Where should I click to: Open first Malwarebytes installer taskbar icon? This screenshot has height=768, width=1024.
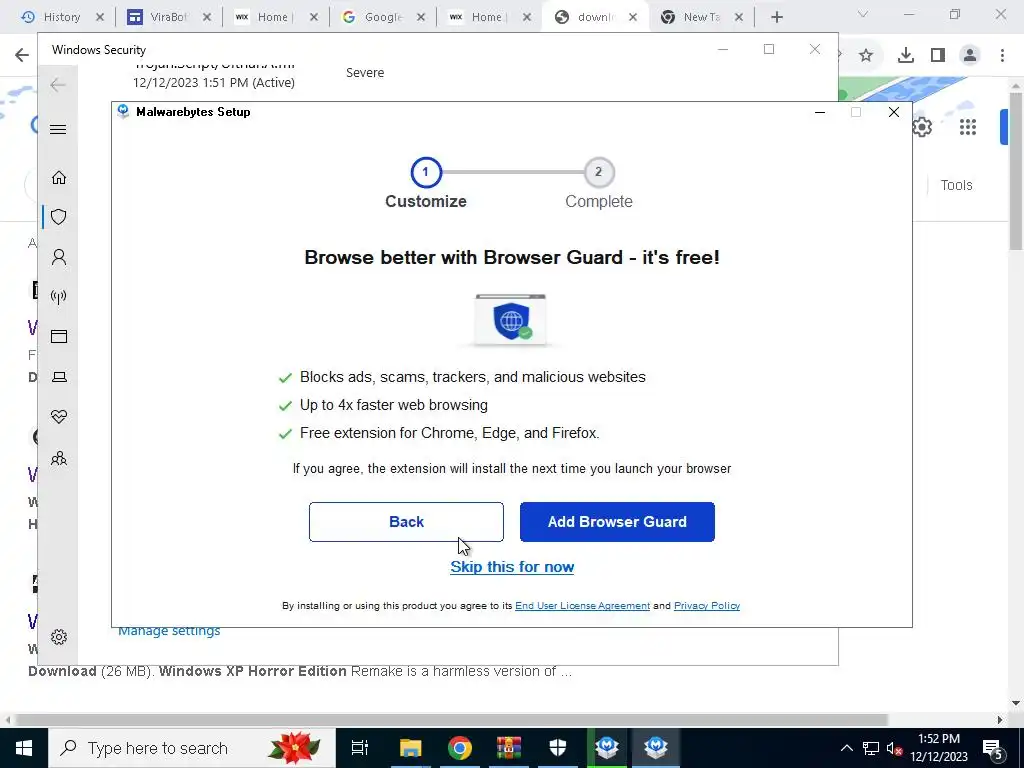607,748
